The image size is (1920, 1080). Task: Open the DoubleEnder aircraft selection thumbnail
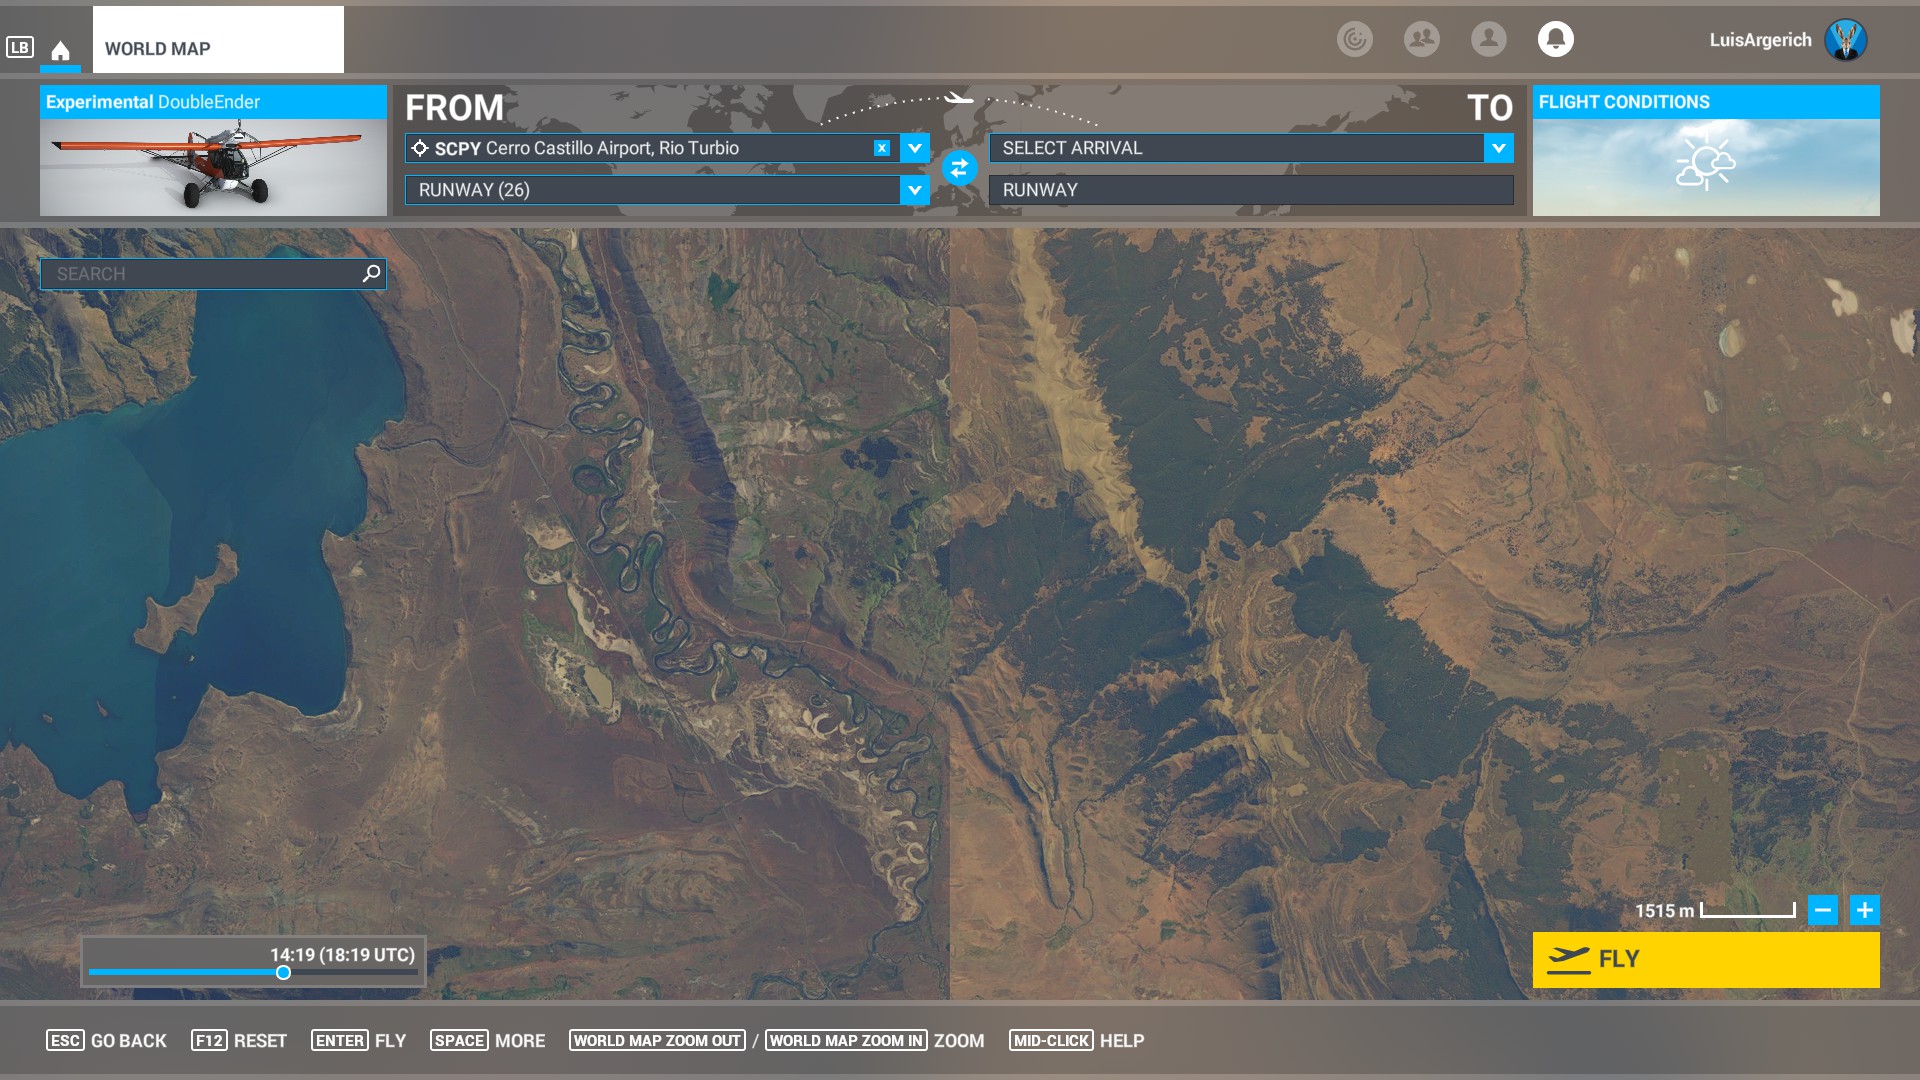(x=213, y=165)
